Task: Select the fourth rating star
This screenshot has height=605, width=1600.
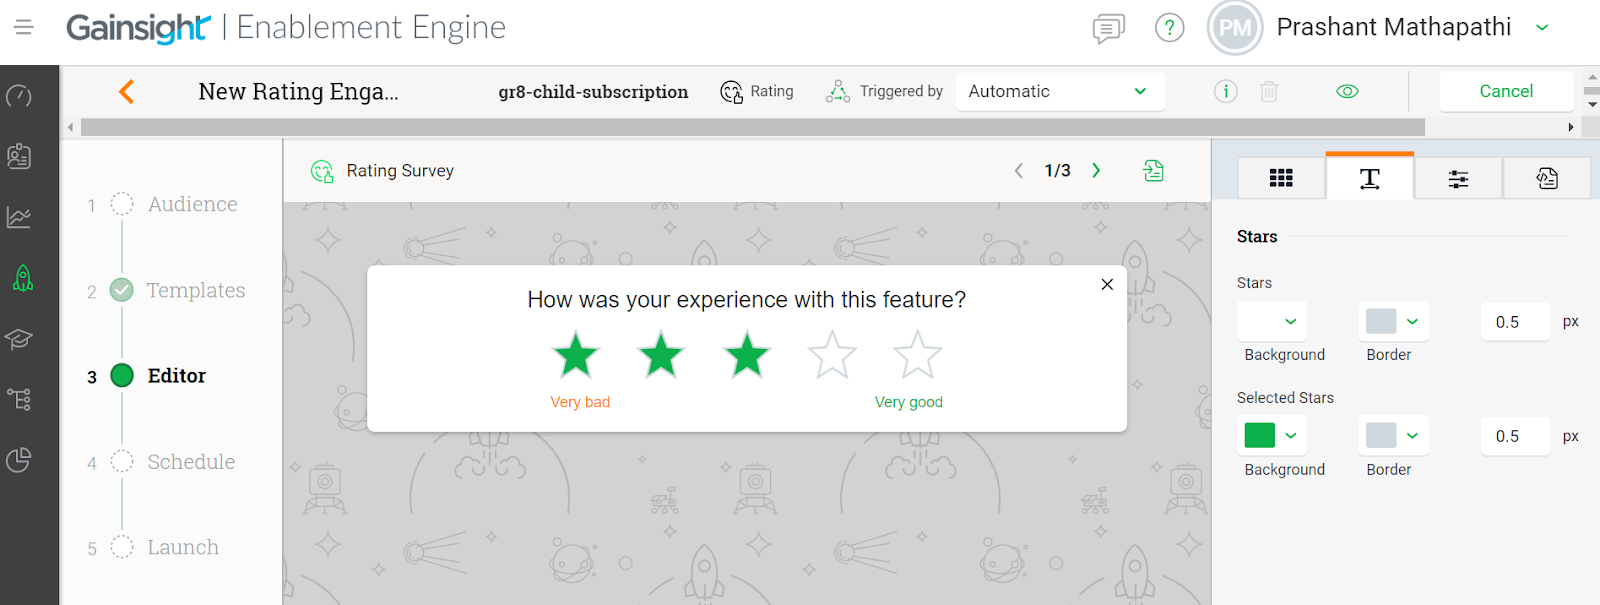Action: (832, 355)
